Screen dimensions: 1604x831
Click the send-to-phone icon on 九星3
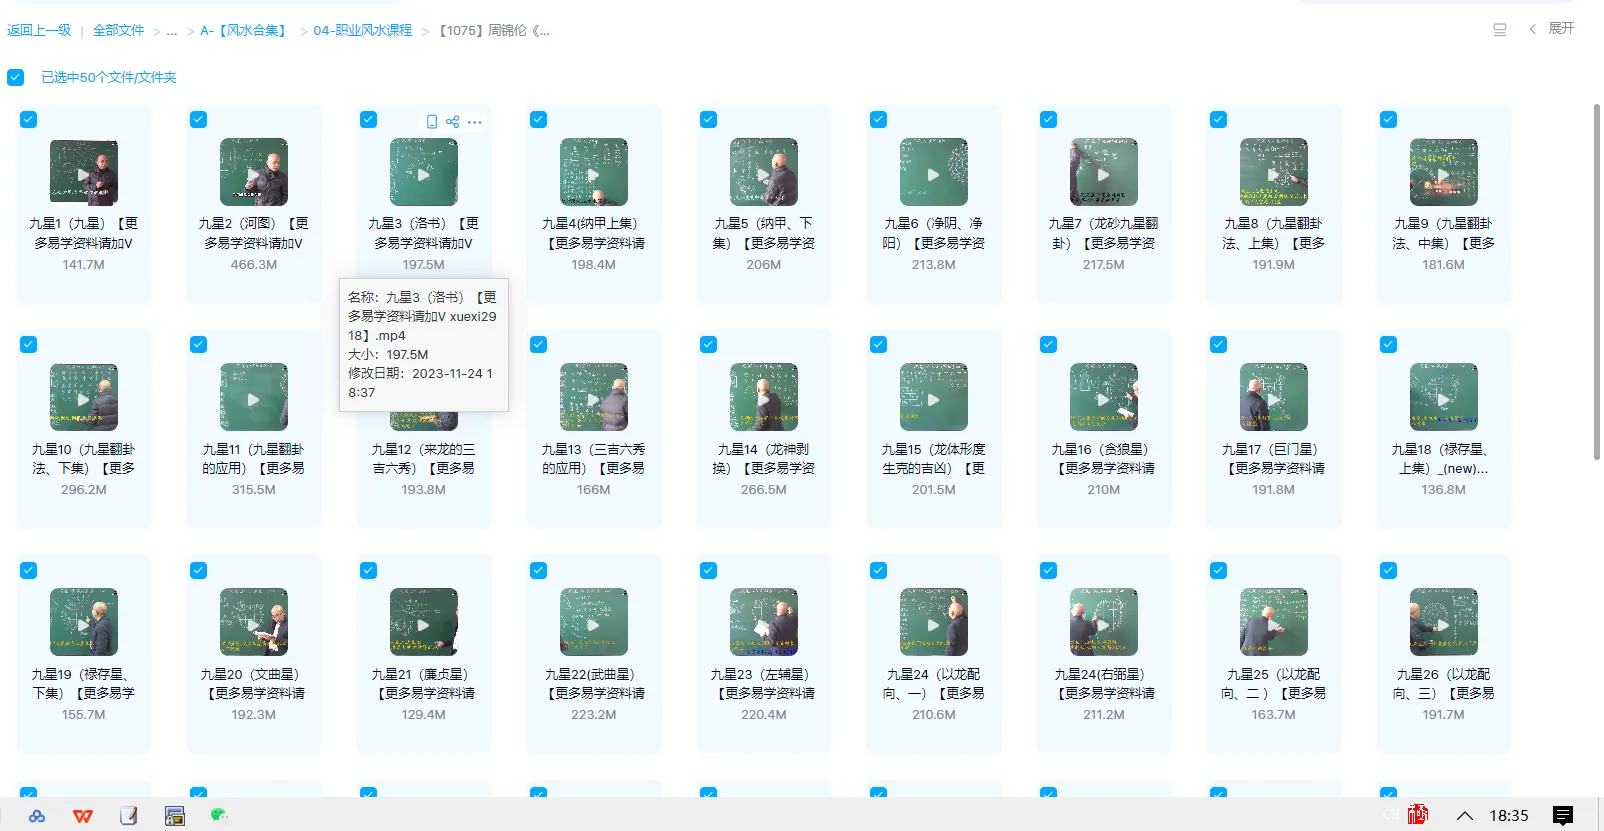432,122
